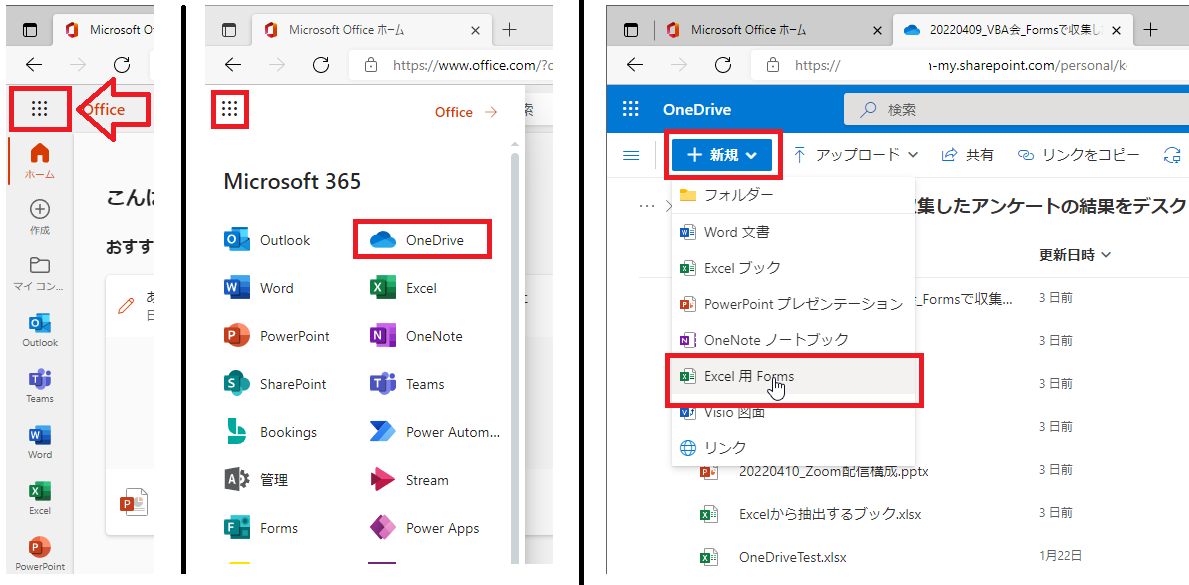Close app launcher waffle in middle window
The width and height of the screenshot is (1189, 585).
point(230,110)
